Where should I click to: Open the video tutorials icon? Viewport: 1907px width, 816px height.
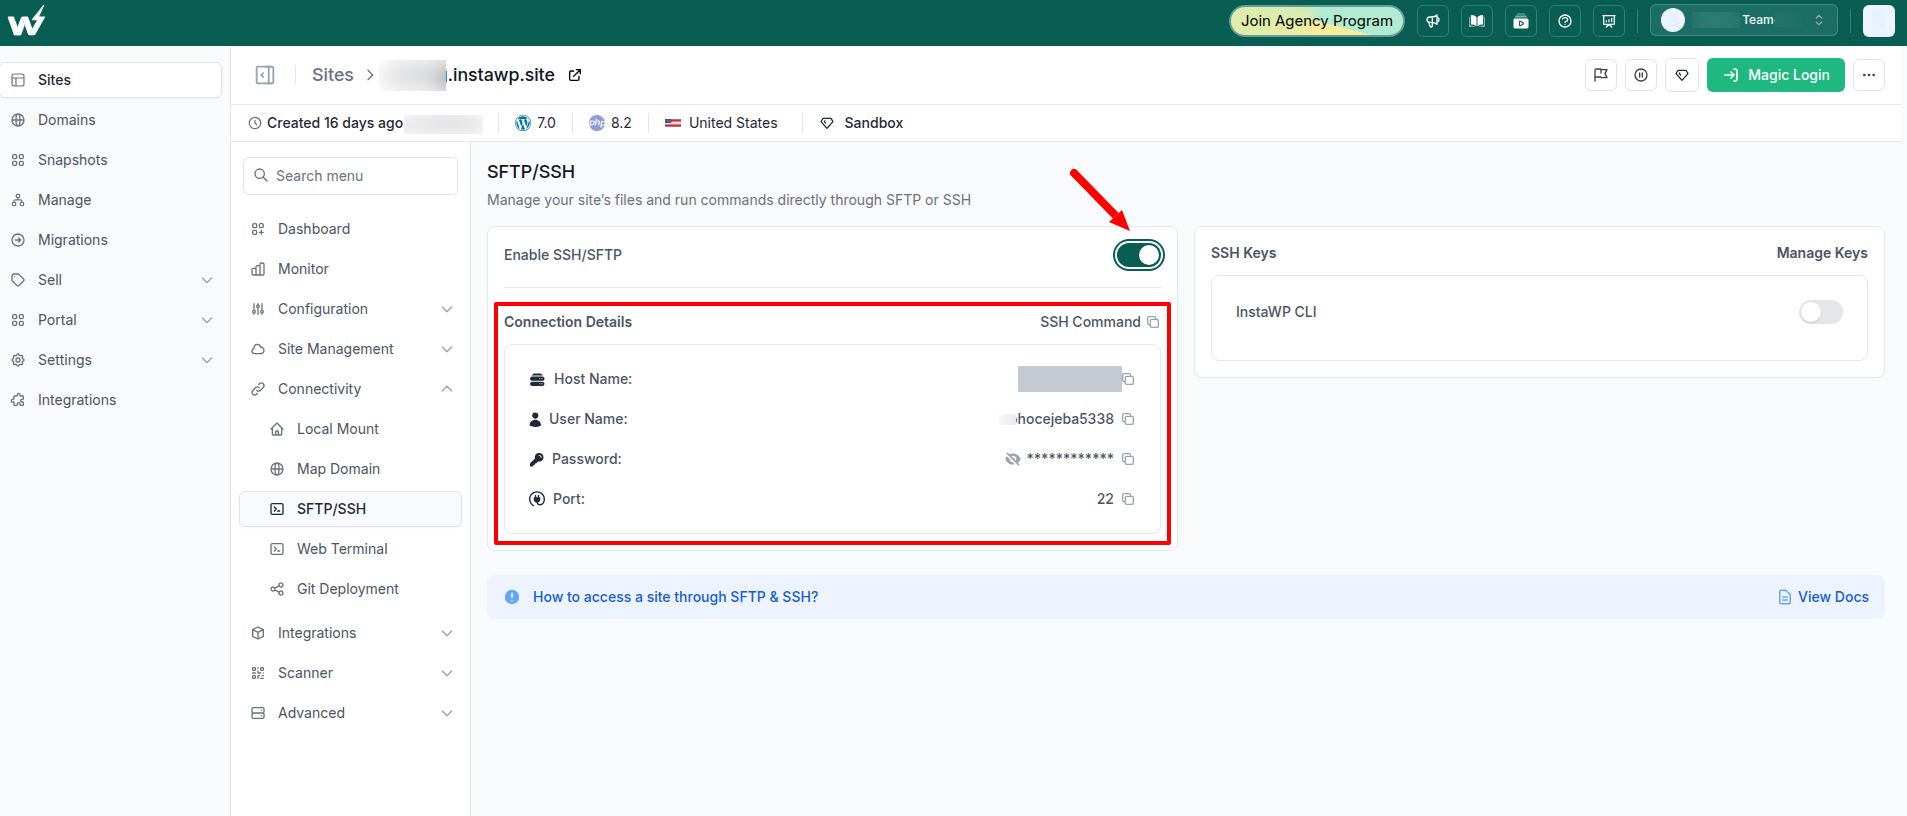[1521, 21]
